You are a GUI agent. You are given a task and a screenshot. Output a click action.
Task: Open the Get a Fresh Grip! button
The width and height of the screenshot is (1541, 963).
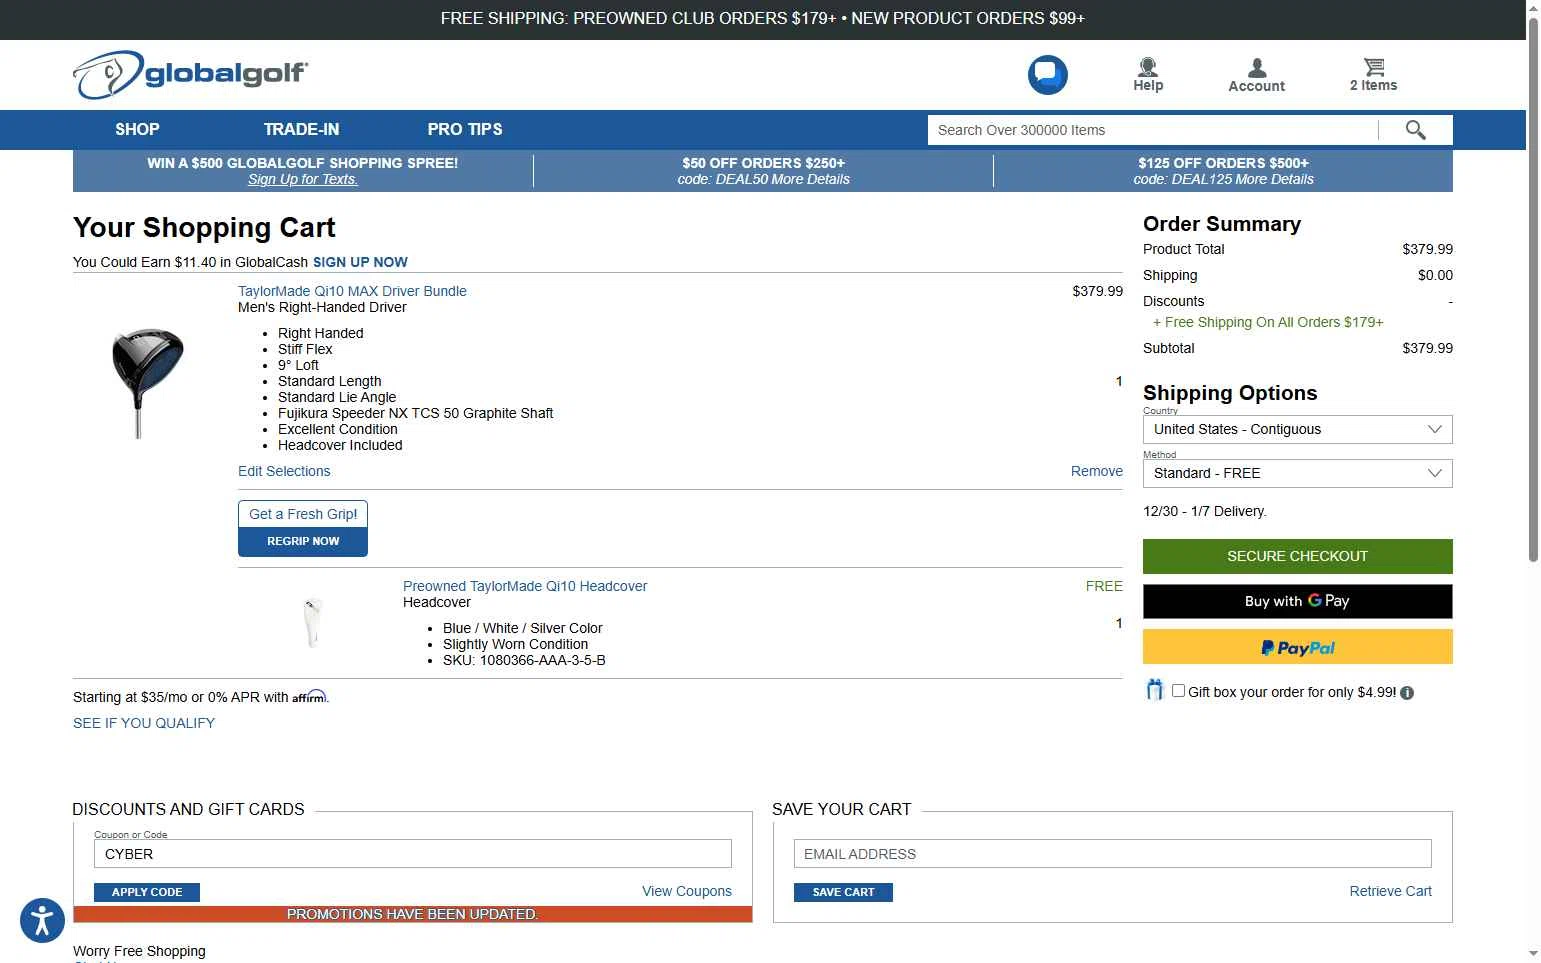[x=303, y=514]
